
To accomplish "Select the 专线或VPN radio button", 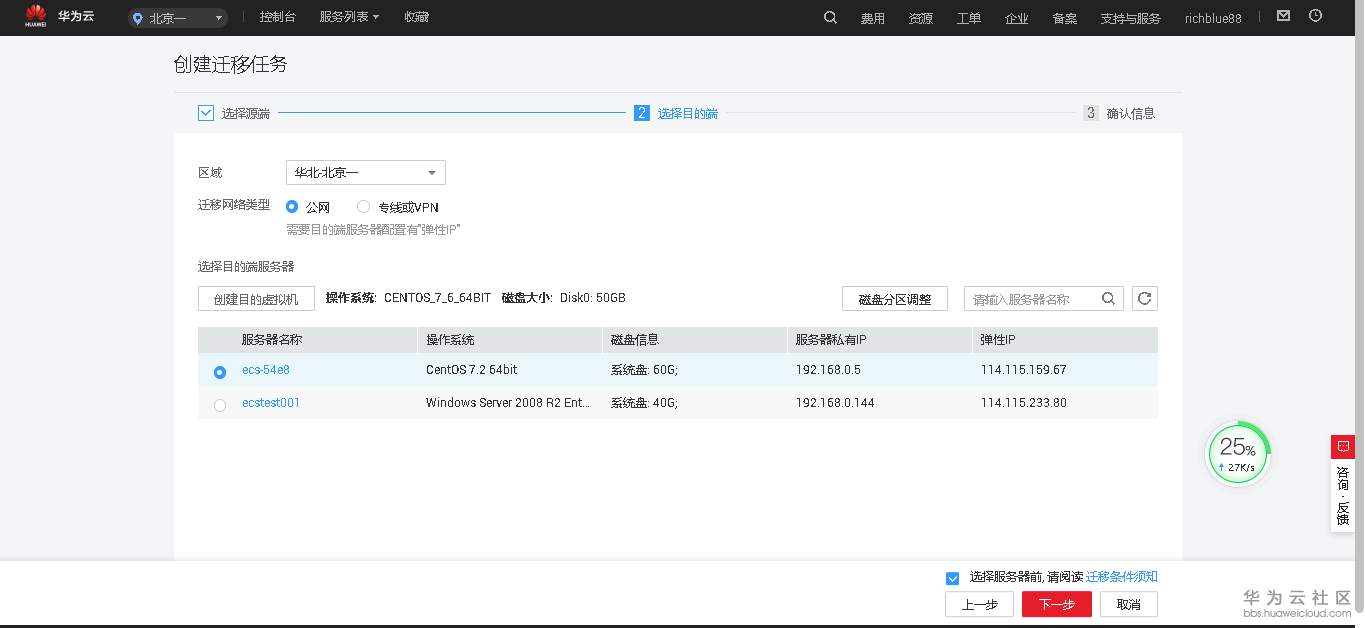I will click(x=364, y=207).
